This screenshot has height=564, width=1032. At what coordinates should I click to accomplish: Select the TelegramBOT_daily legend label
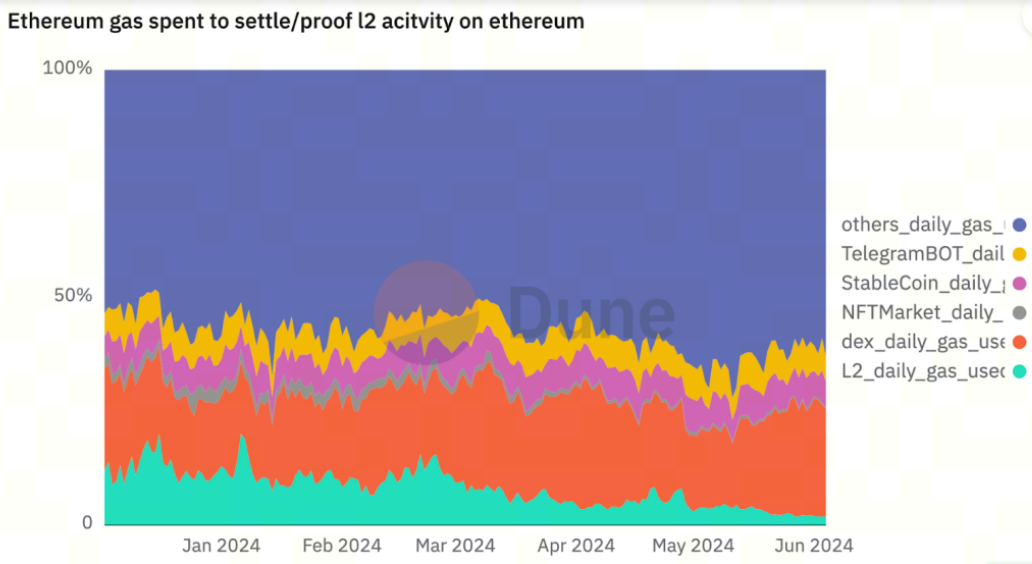point(923,254)
